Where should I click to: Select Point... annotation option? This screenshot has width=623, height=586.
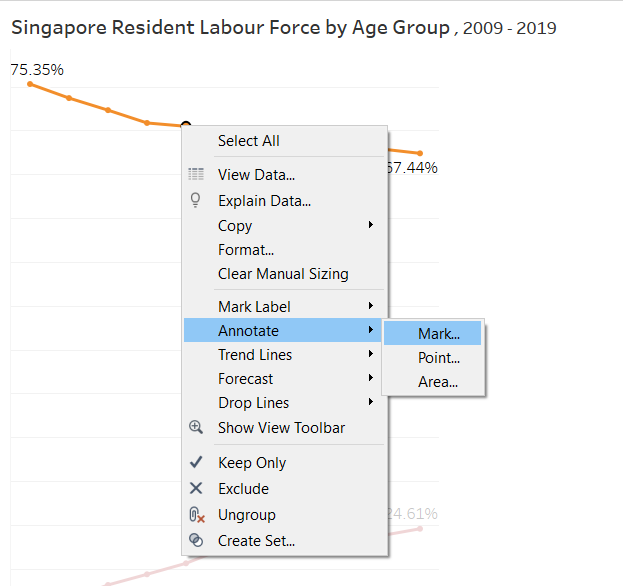(x=439, y=358)
